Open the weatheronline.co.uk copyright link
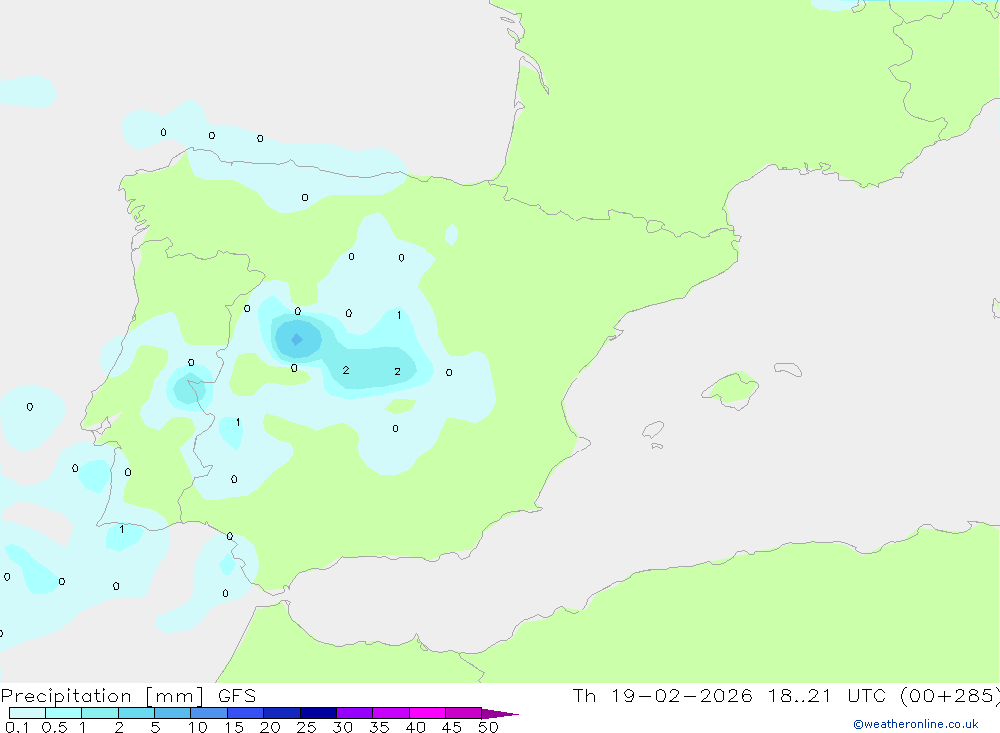Viewport: 1000px width, 733px height. pyautogui.click(x=915, y=724)
